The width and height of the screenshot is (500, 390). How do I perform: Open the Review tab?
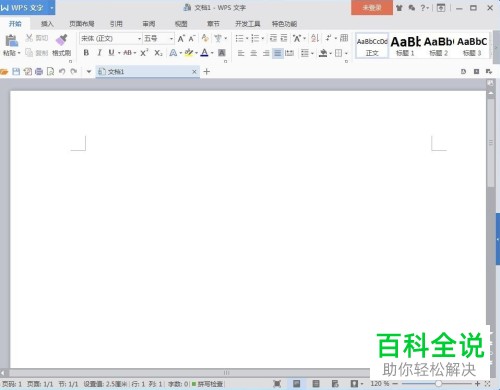[149, 24]
